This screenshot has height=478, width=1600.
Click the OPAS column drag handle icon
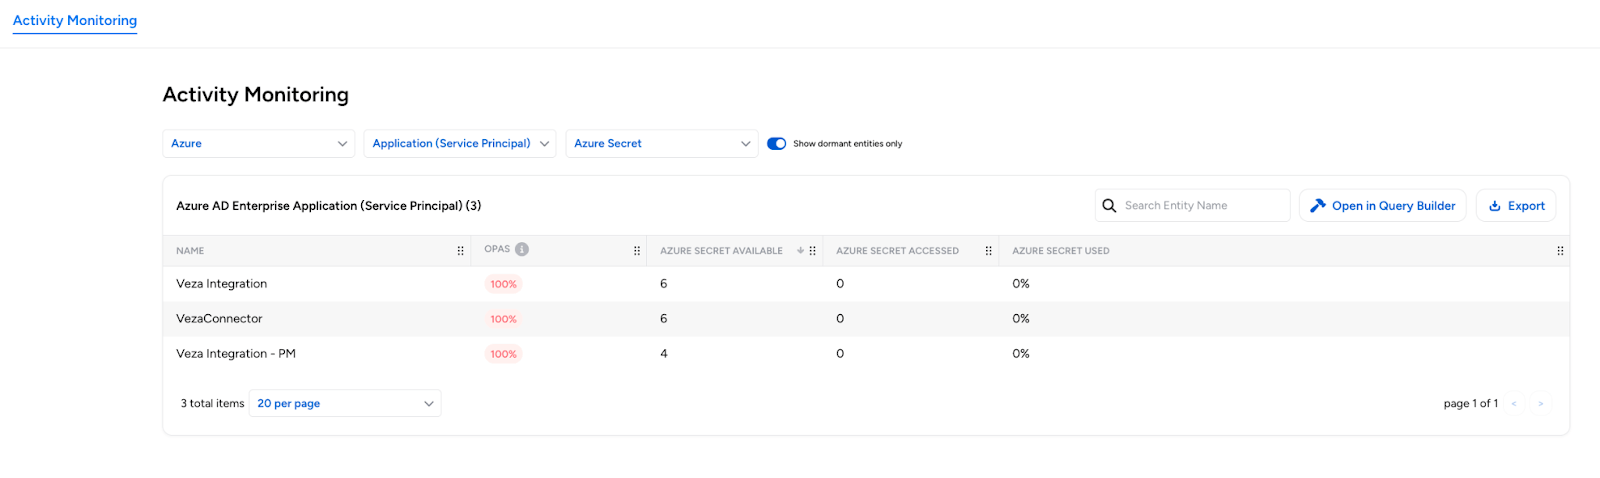637,251
